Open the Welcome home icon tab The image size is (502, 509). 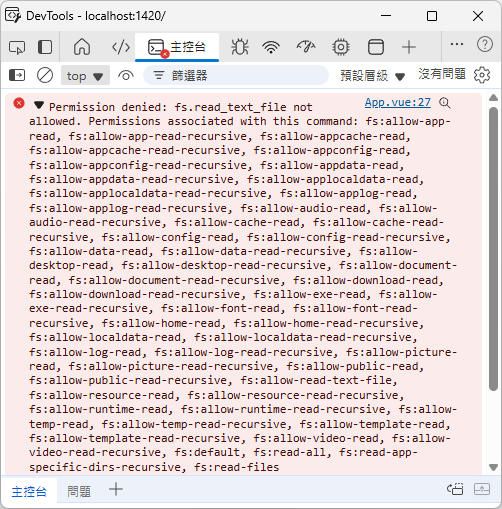point(82,47)
